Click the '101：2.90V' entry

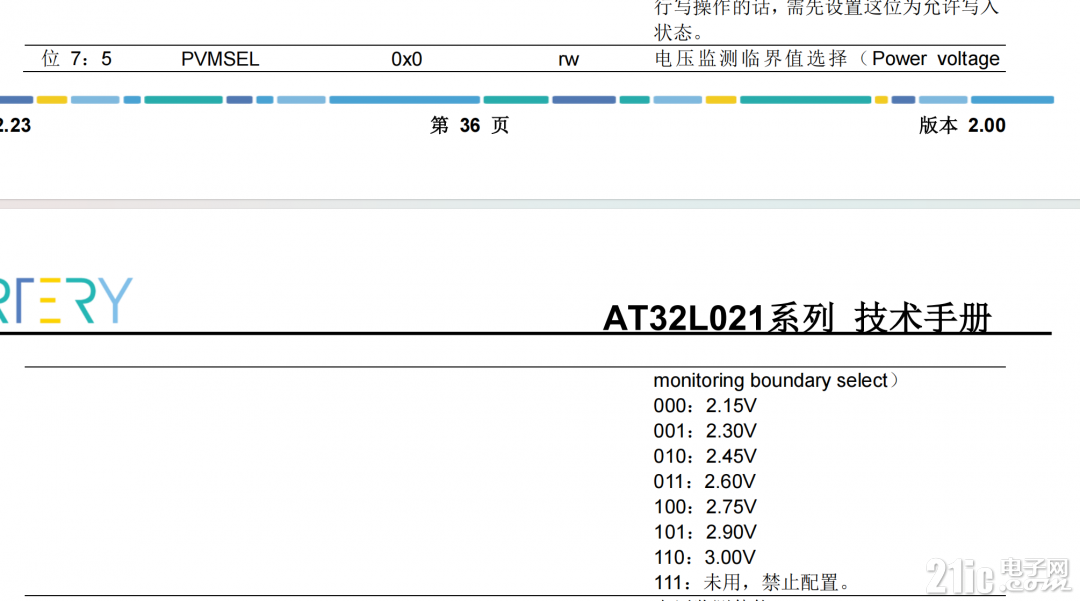tap(705, 532)
